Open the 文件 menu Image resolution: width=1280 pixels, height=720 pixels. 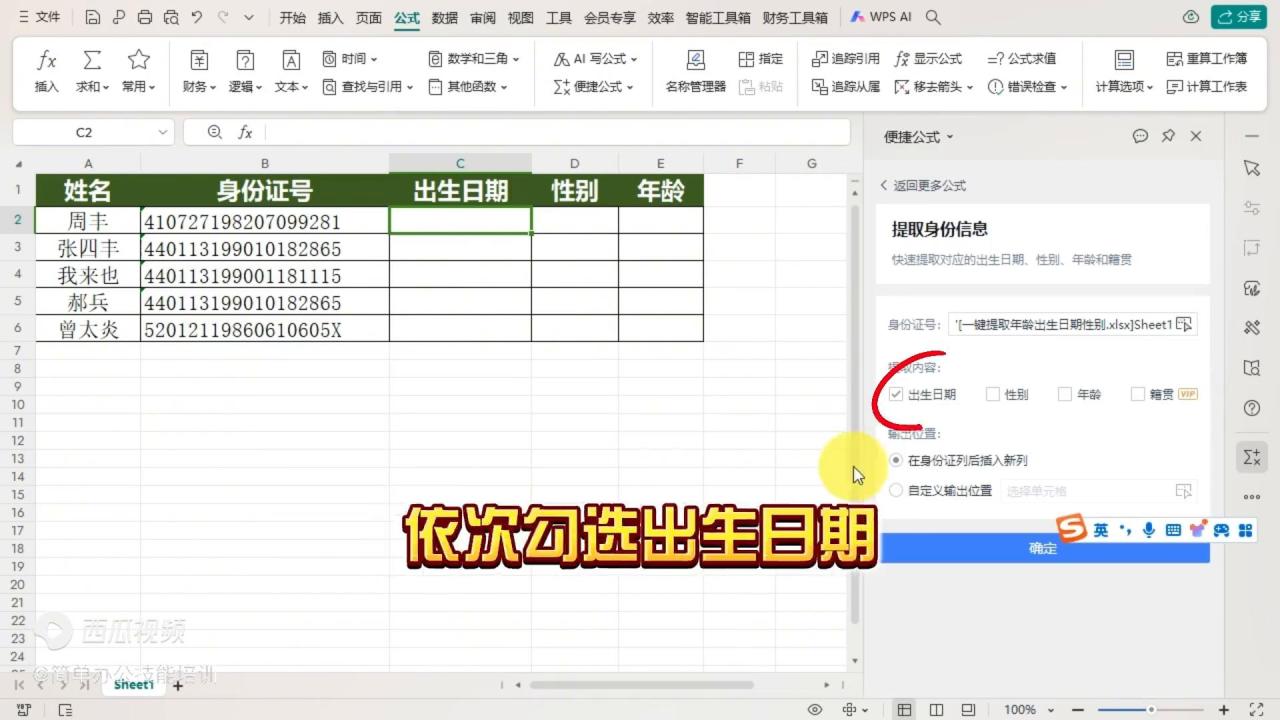pyautogui.click(x=39, y=17)
